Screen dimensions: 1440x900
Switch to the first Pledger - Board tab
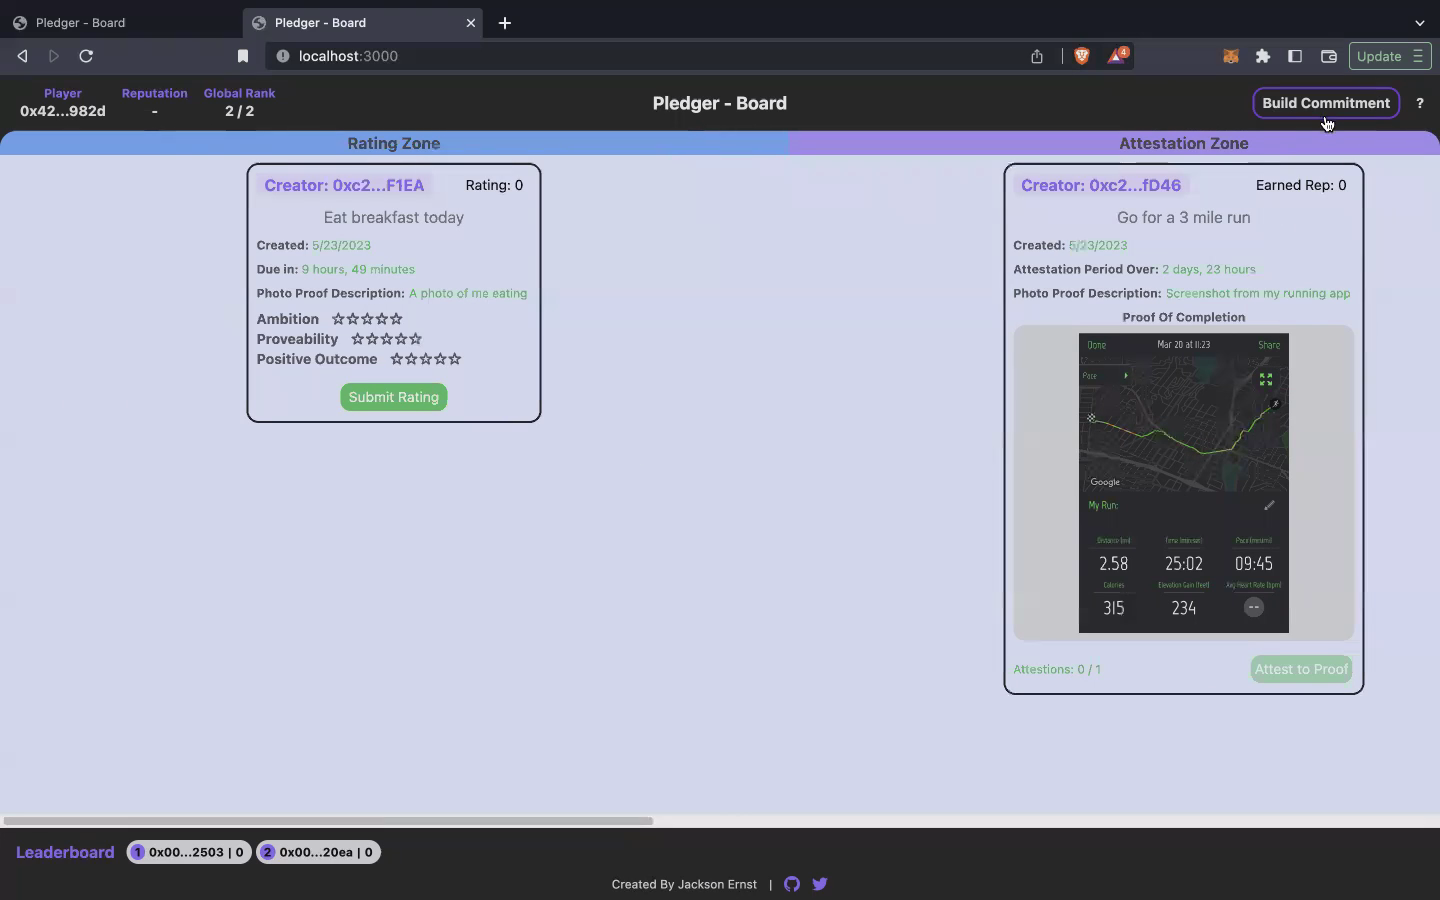pyautogui.click(x=120, y=22)
